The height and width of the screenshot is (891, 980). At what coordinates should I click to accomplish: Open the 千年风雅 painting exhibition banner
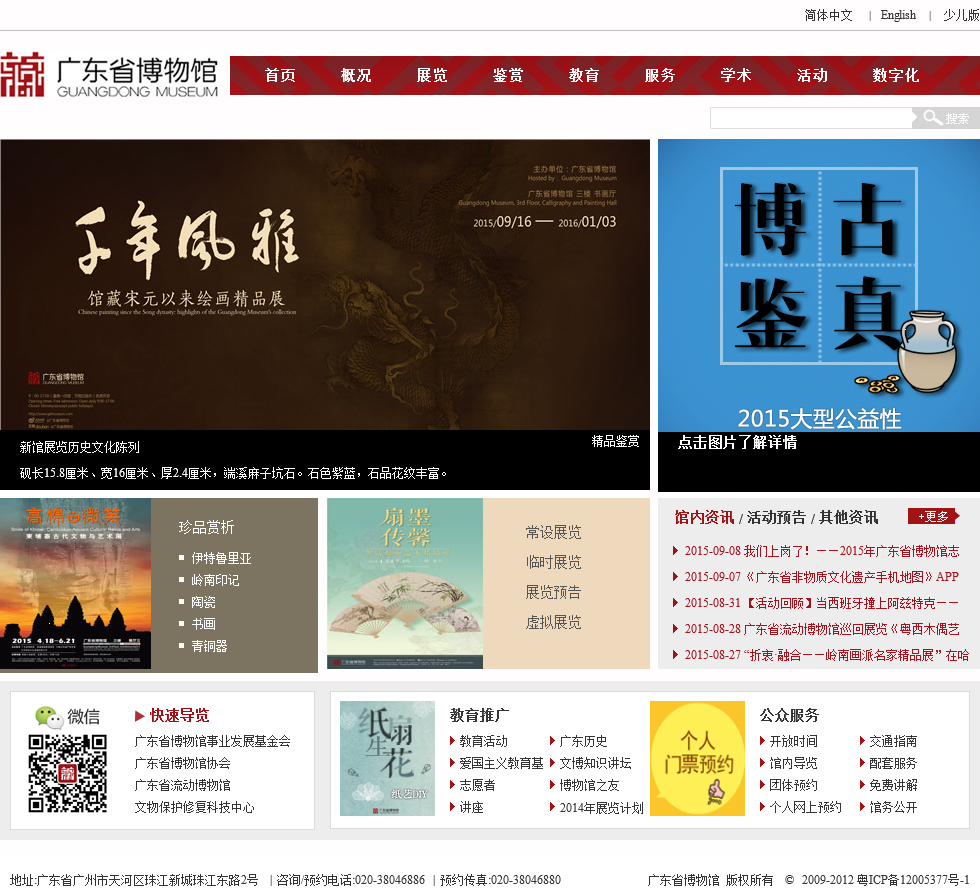click(x=325, y=284)
